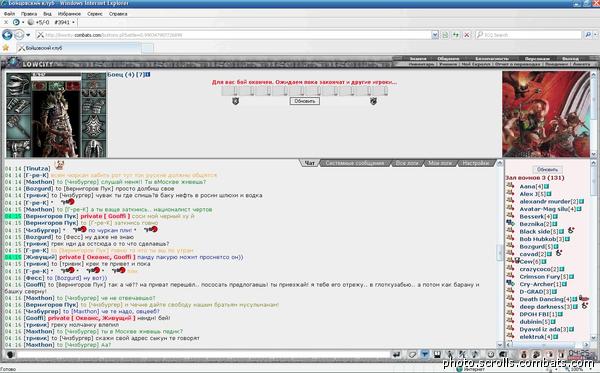Click scroll-down arrow beside the red artwork
This screenshot has width=600, height=373.
click(x=593, y=154)
